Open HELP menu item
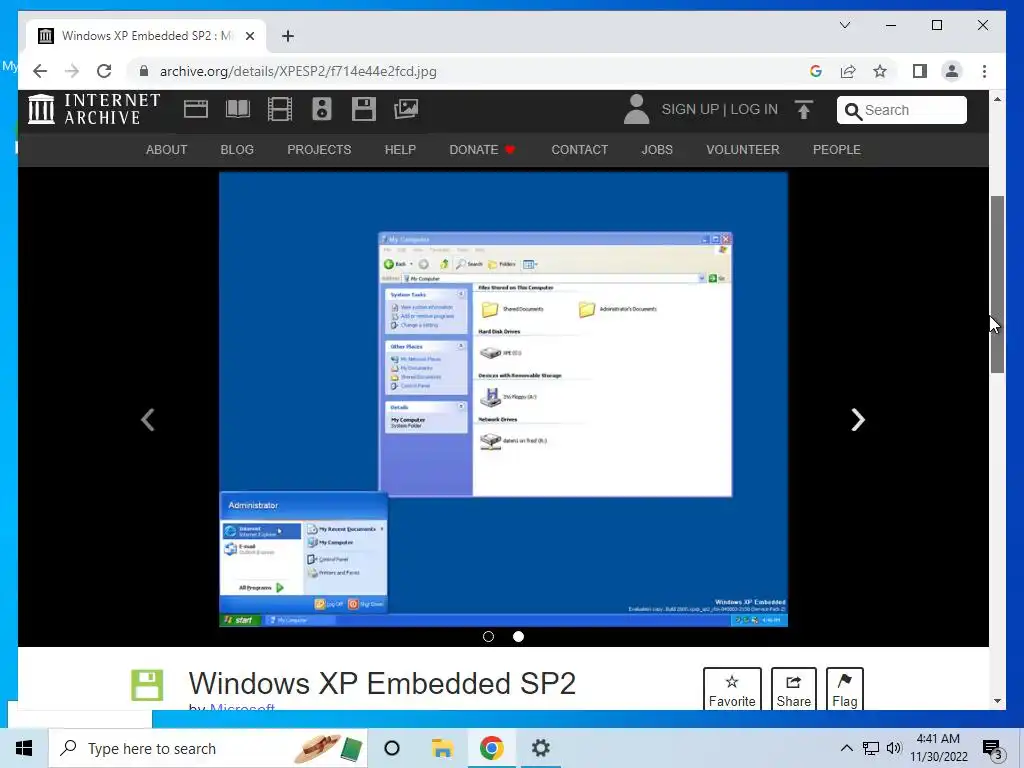The height and width of the screenshot is (768, 1024). tap(400, 150)
